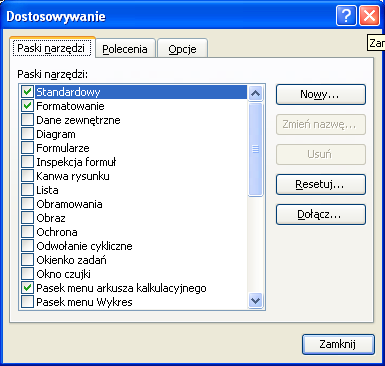Select the Dane zewnętrzne list entry
385x366 pixels.
tap(78, 120)
